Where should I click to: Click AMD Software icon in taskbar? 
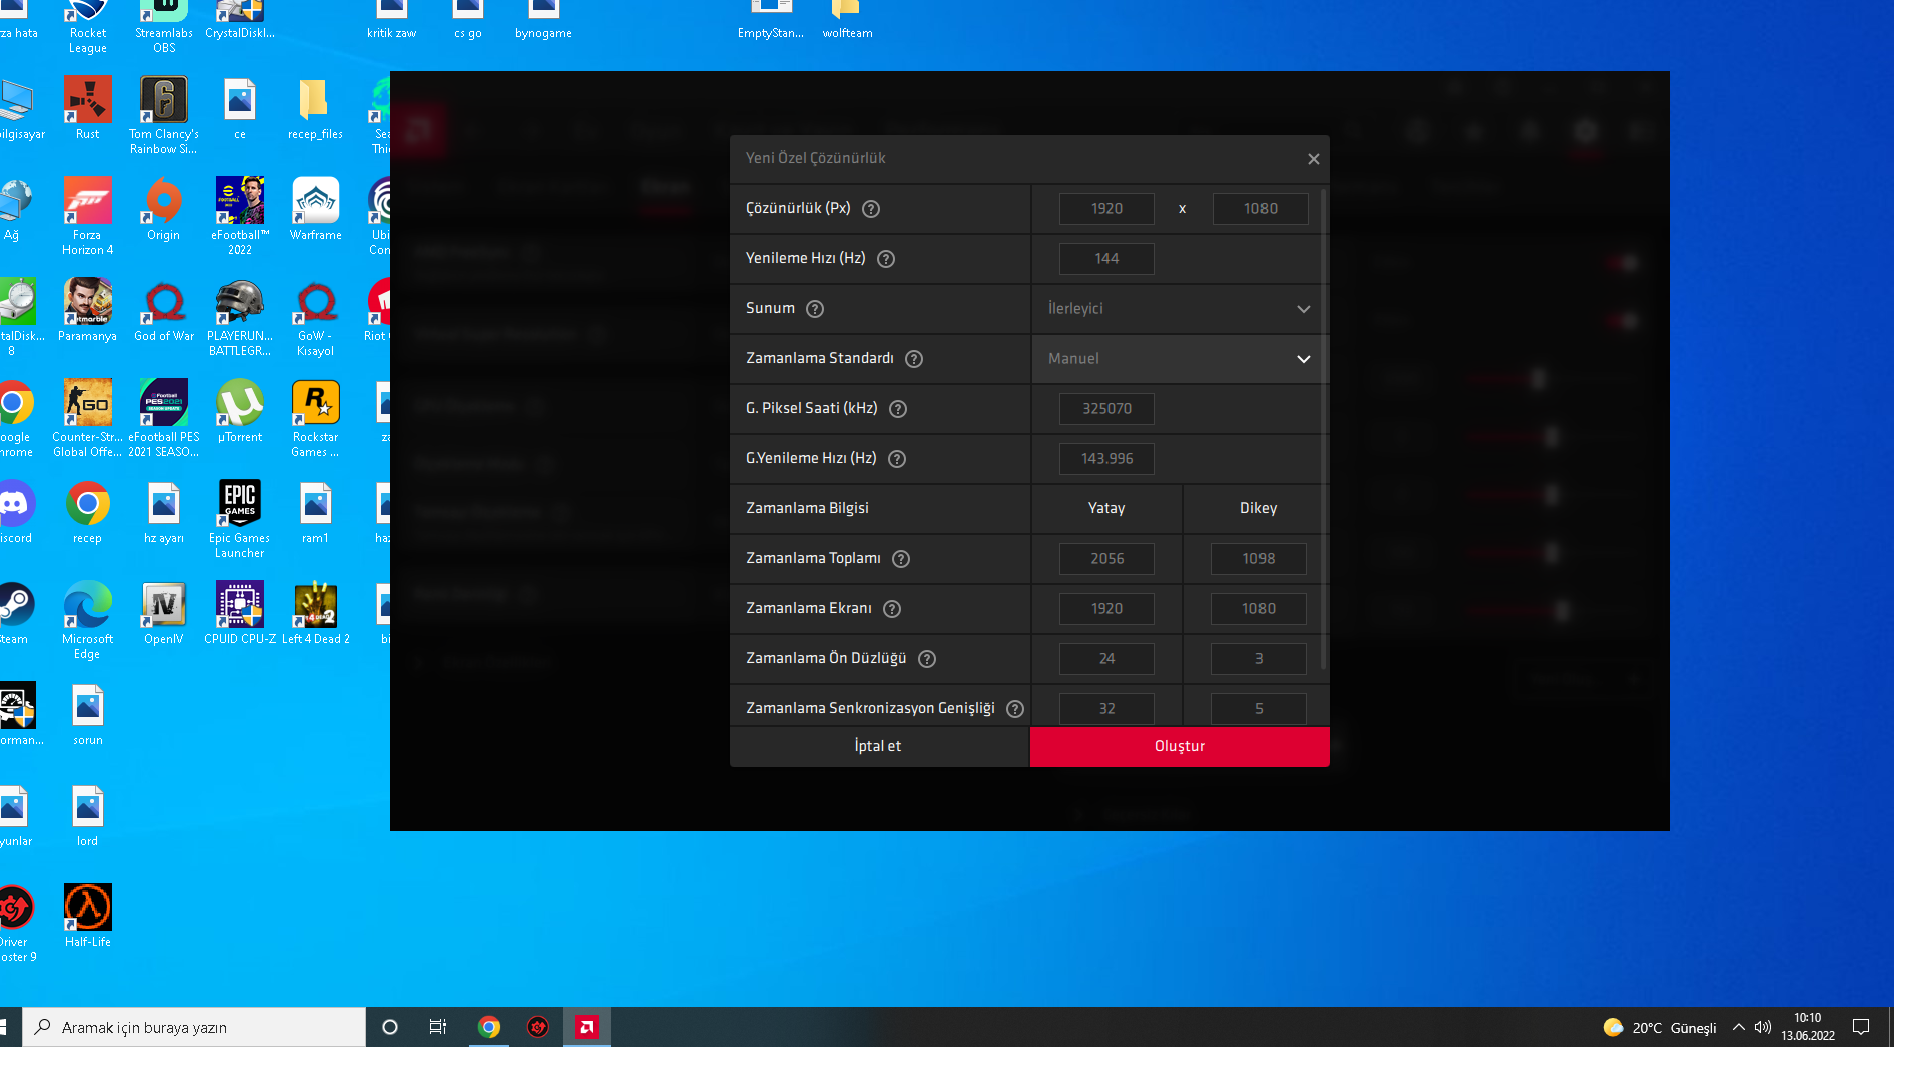587,1027
